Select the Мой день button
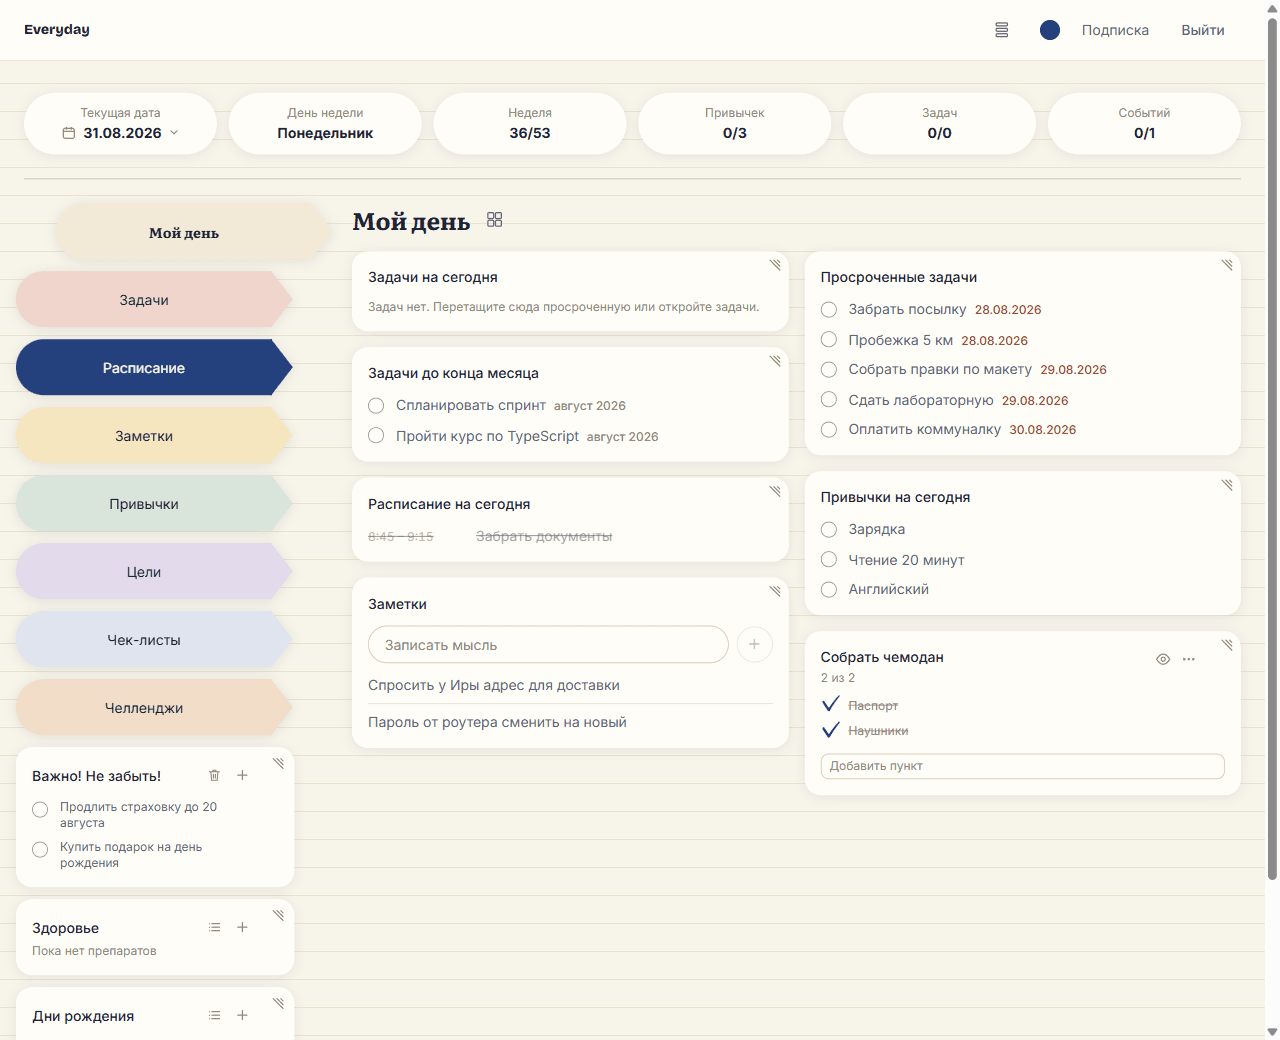Viewport: 1280px width, 1040px height. (192, 232)
